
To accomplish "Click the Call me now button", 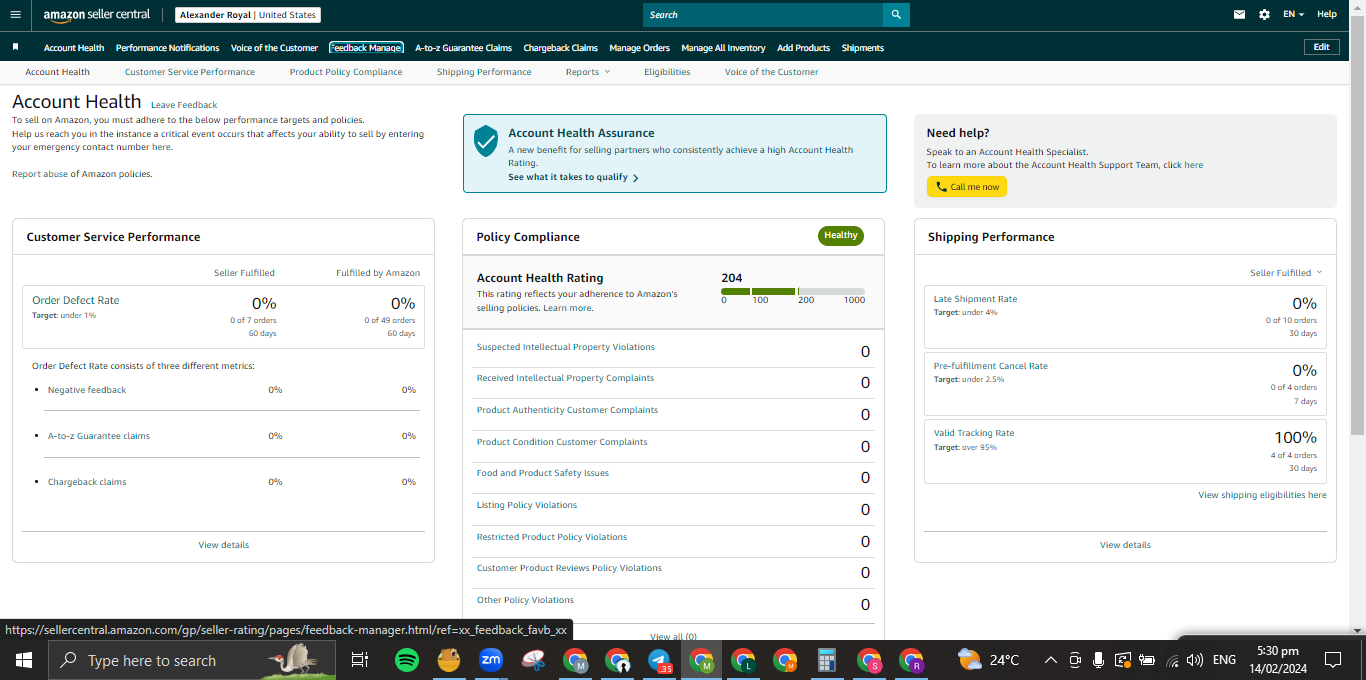I will (x=966, y=187).
